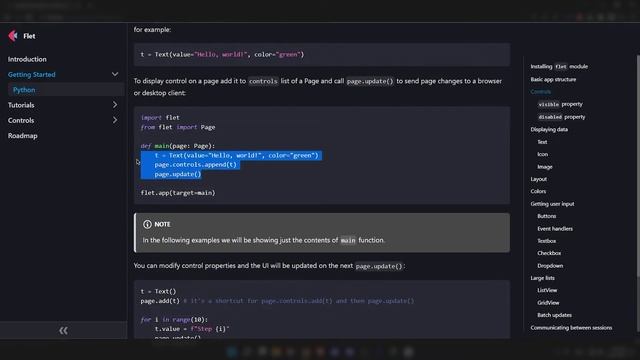Viewport: 640px width, 360px height.
Task: Open the Introduction page
Action: (x=27, y=59)
